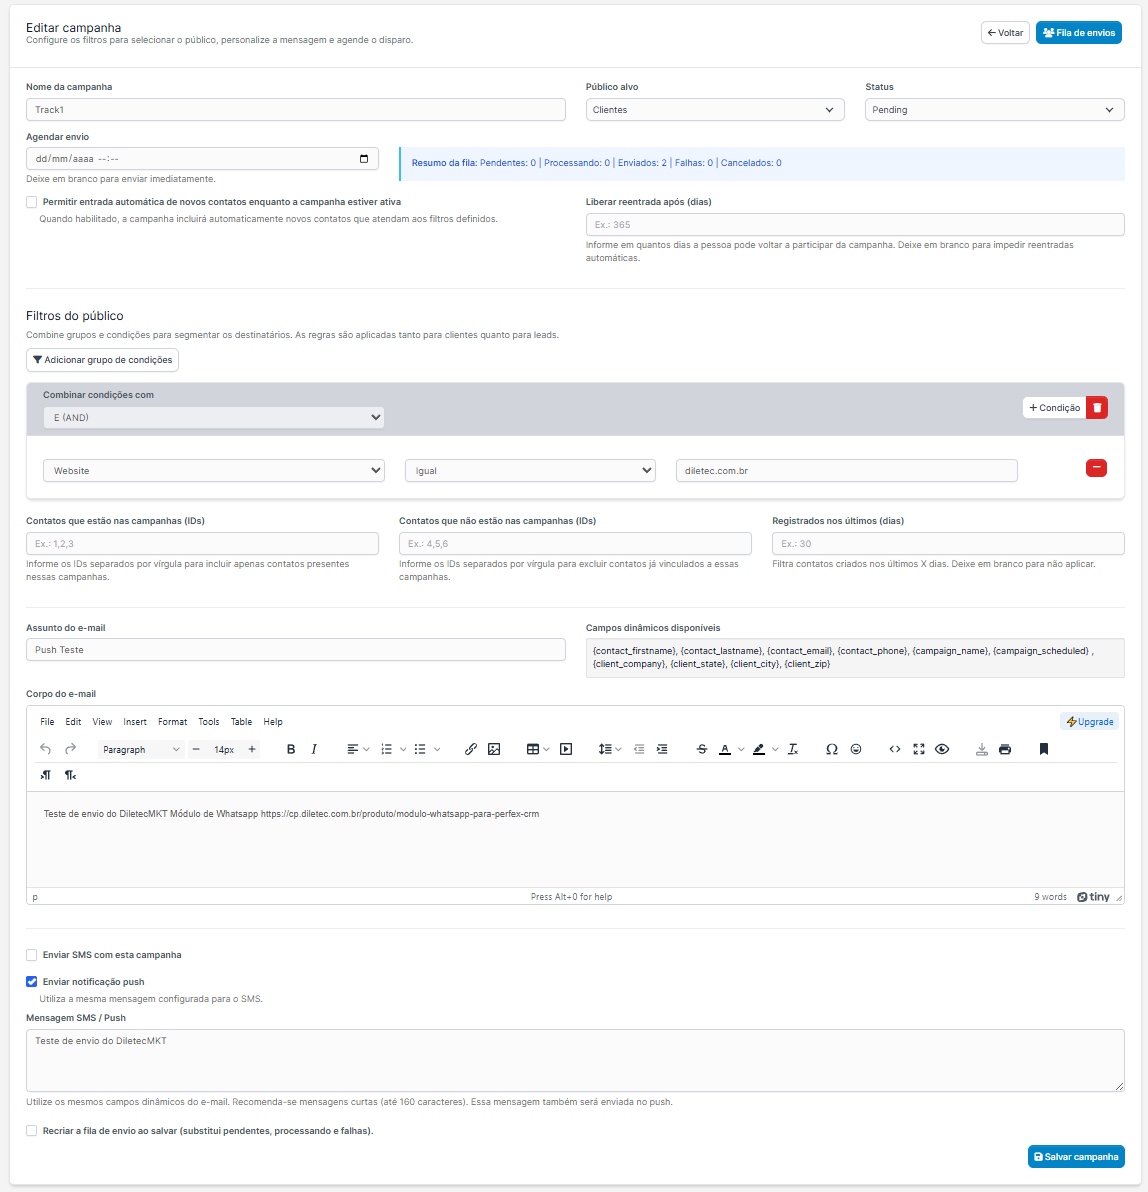
Task: Open the E (AND) combine conditions dropdown
Action: click(x=214, y=418)
